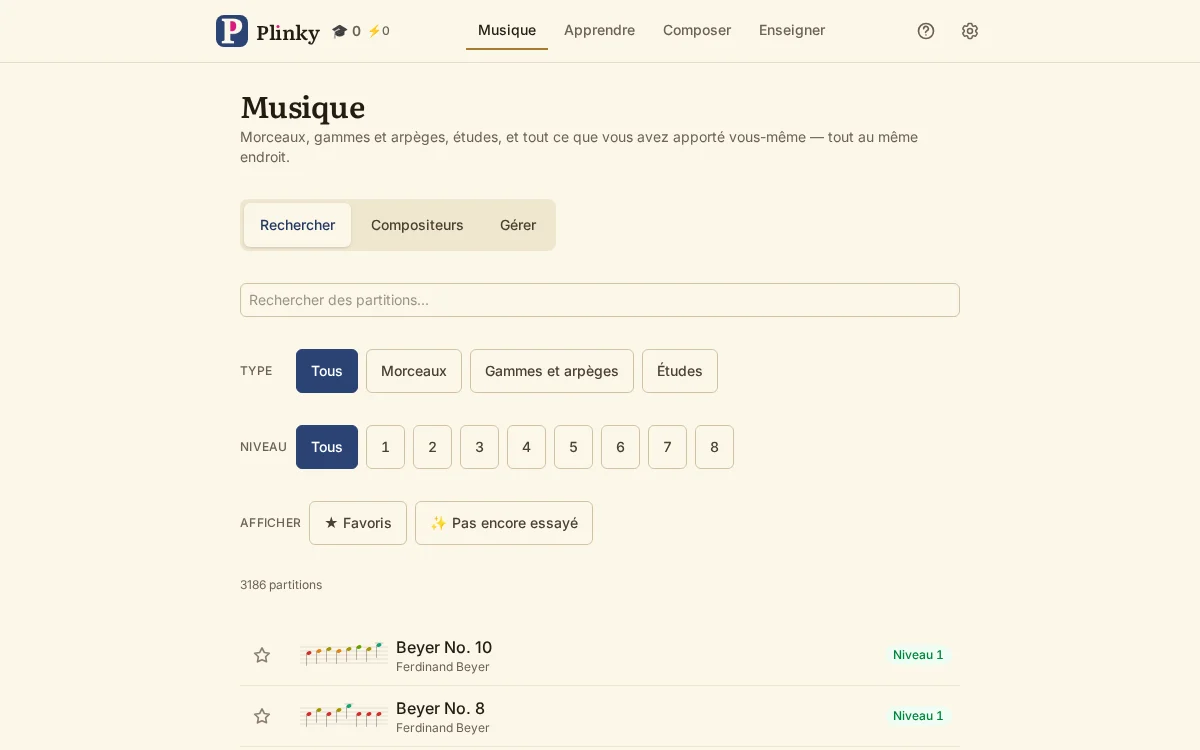Click the 3186 partitions count
Viewport: 1200px width, 750px height.
pos(281,585)
